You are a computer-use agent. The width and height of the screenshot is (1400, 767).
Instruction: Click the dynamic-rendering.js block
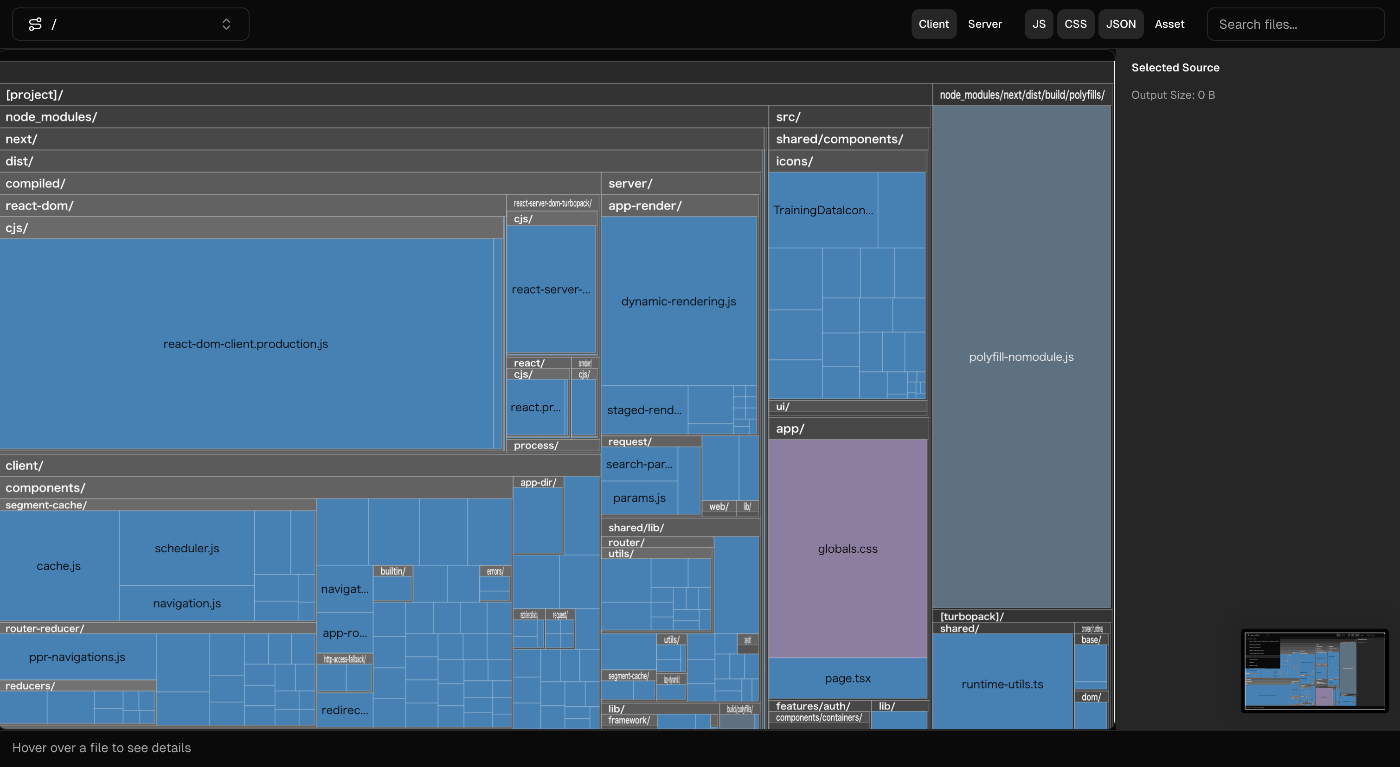pos(679,301)
